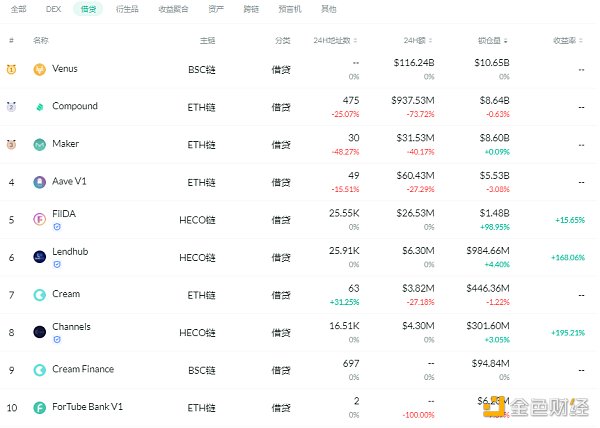
Task: Open the 收益聚合 tab
Action: [173, 9]
